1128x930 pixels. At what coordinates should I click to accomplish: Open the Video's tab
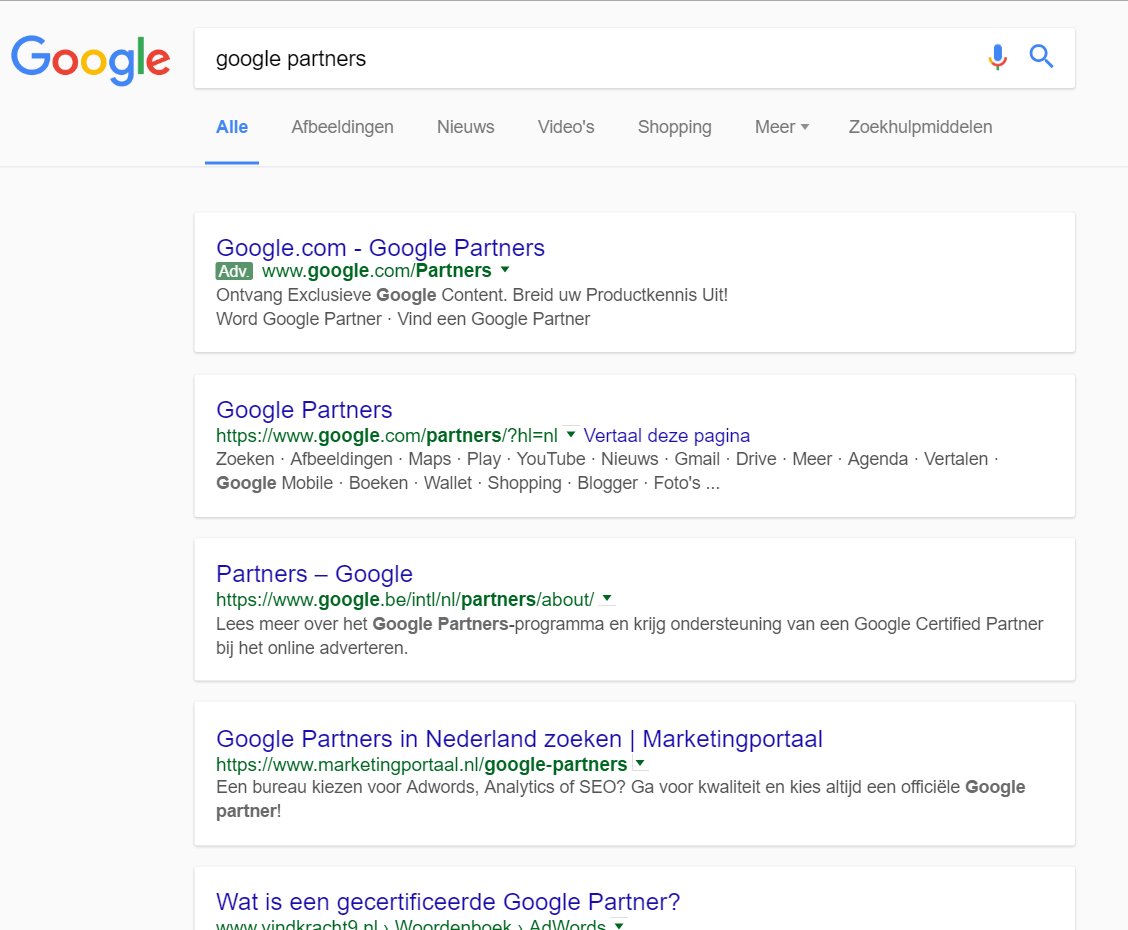(566, 127)
